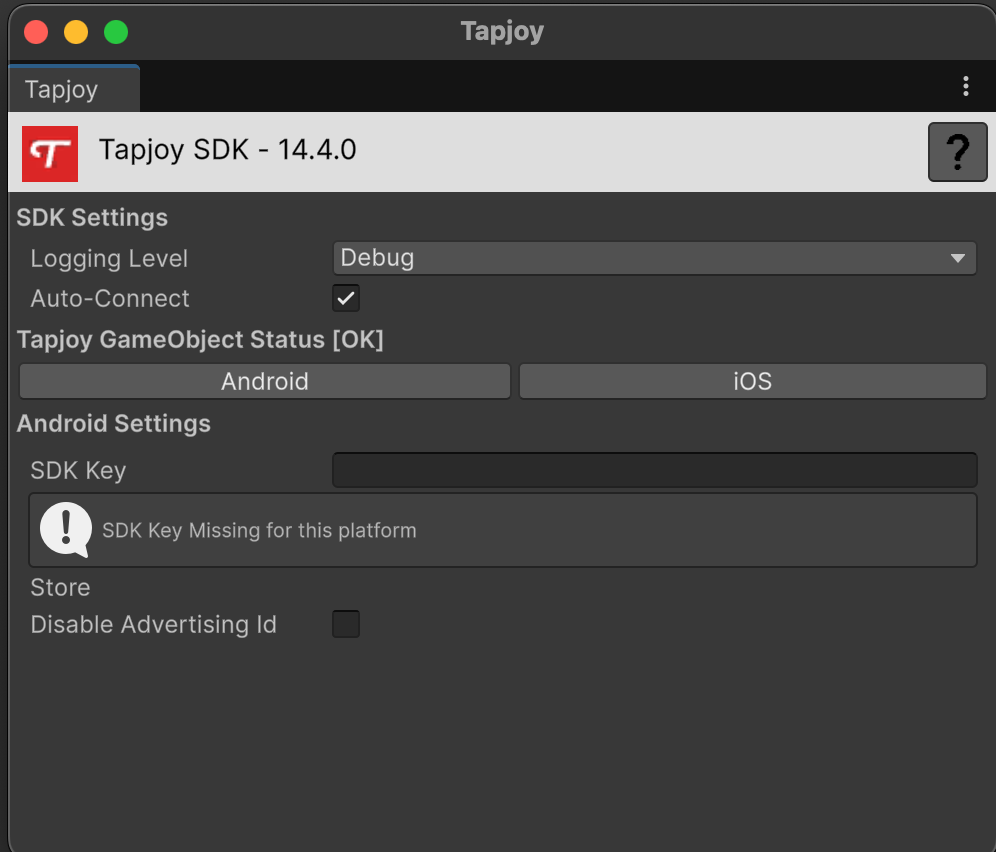This screenshot has height=852, width=996.
Task: Click the yellow minimize window button
Action: (x=76, y=32)
